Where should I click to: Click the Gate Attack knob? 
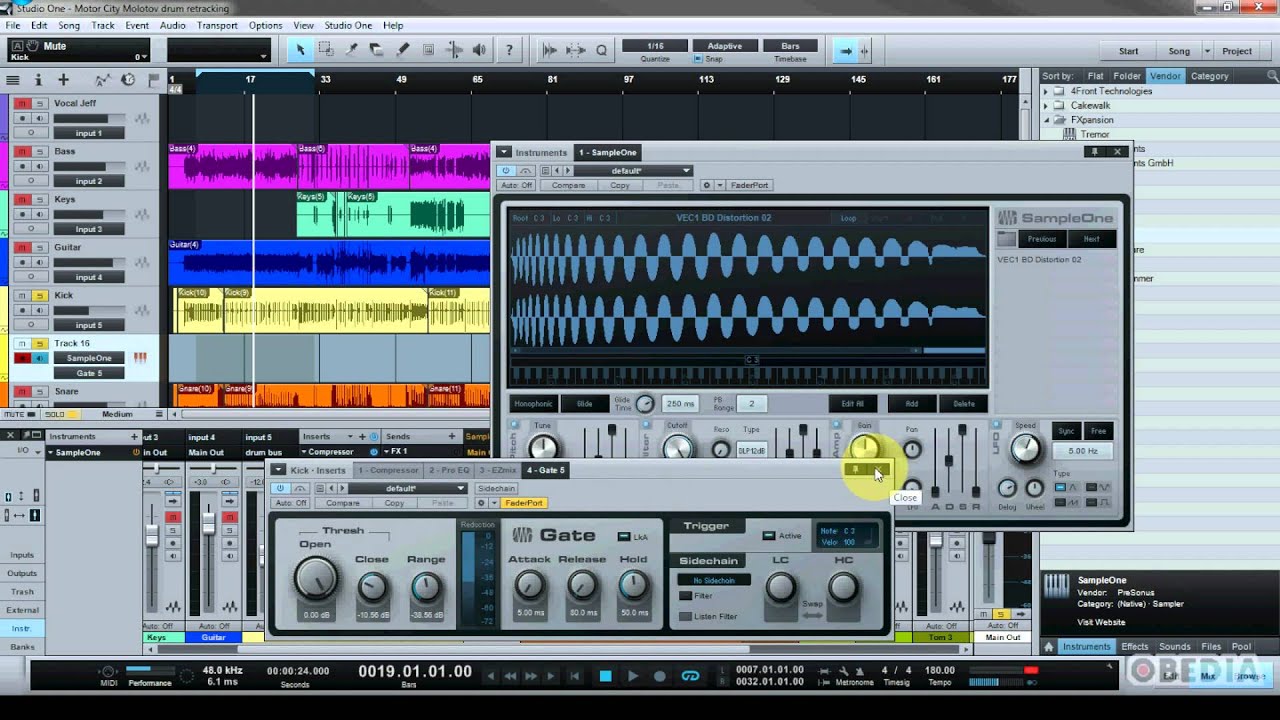[529, 585]
